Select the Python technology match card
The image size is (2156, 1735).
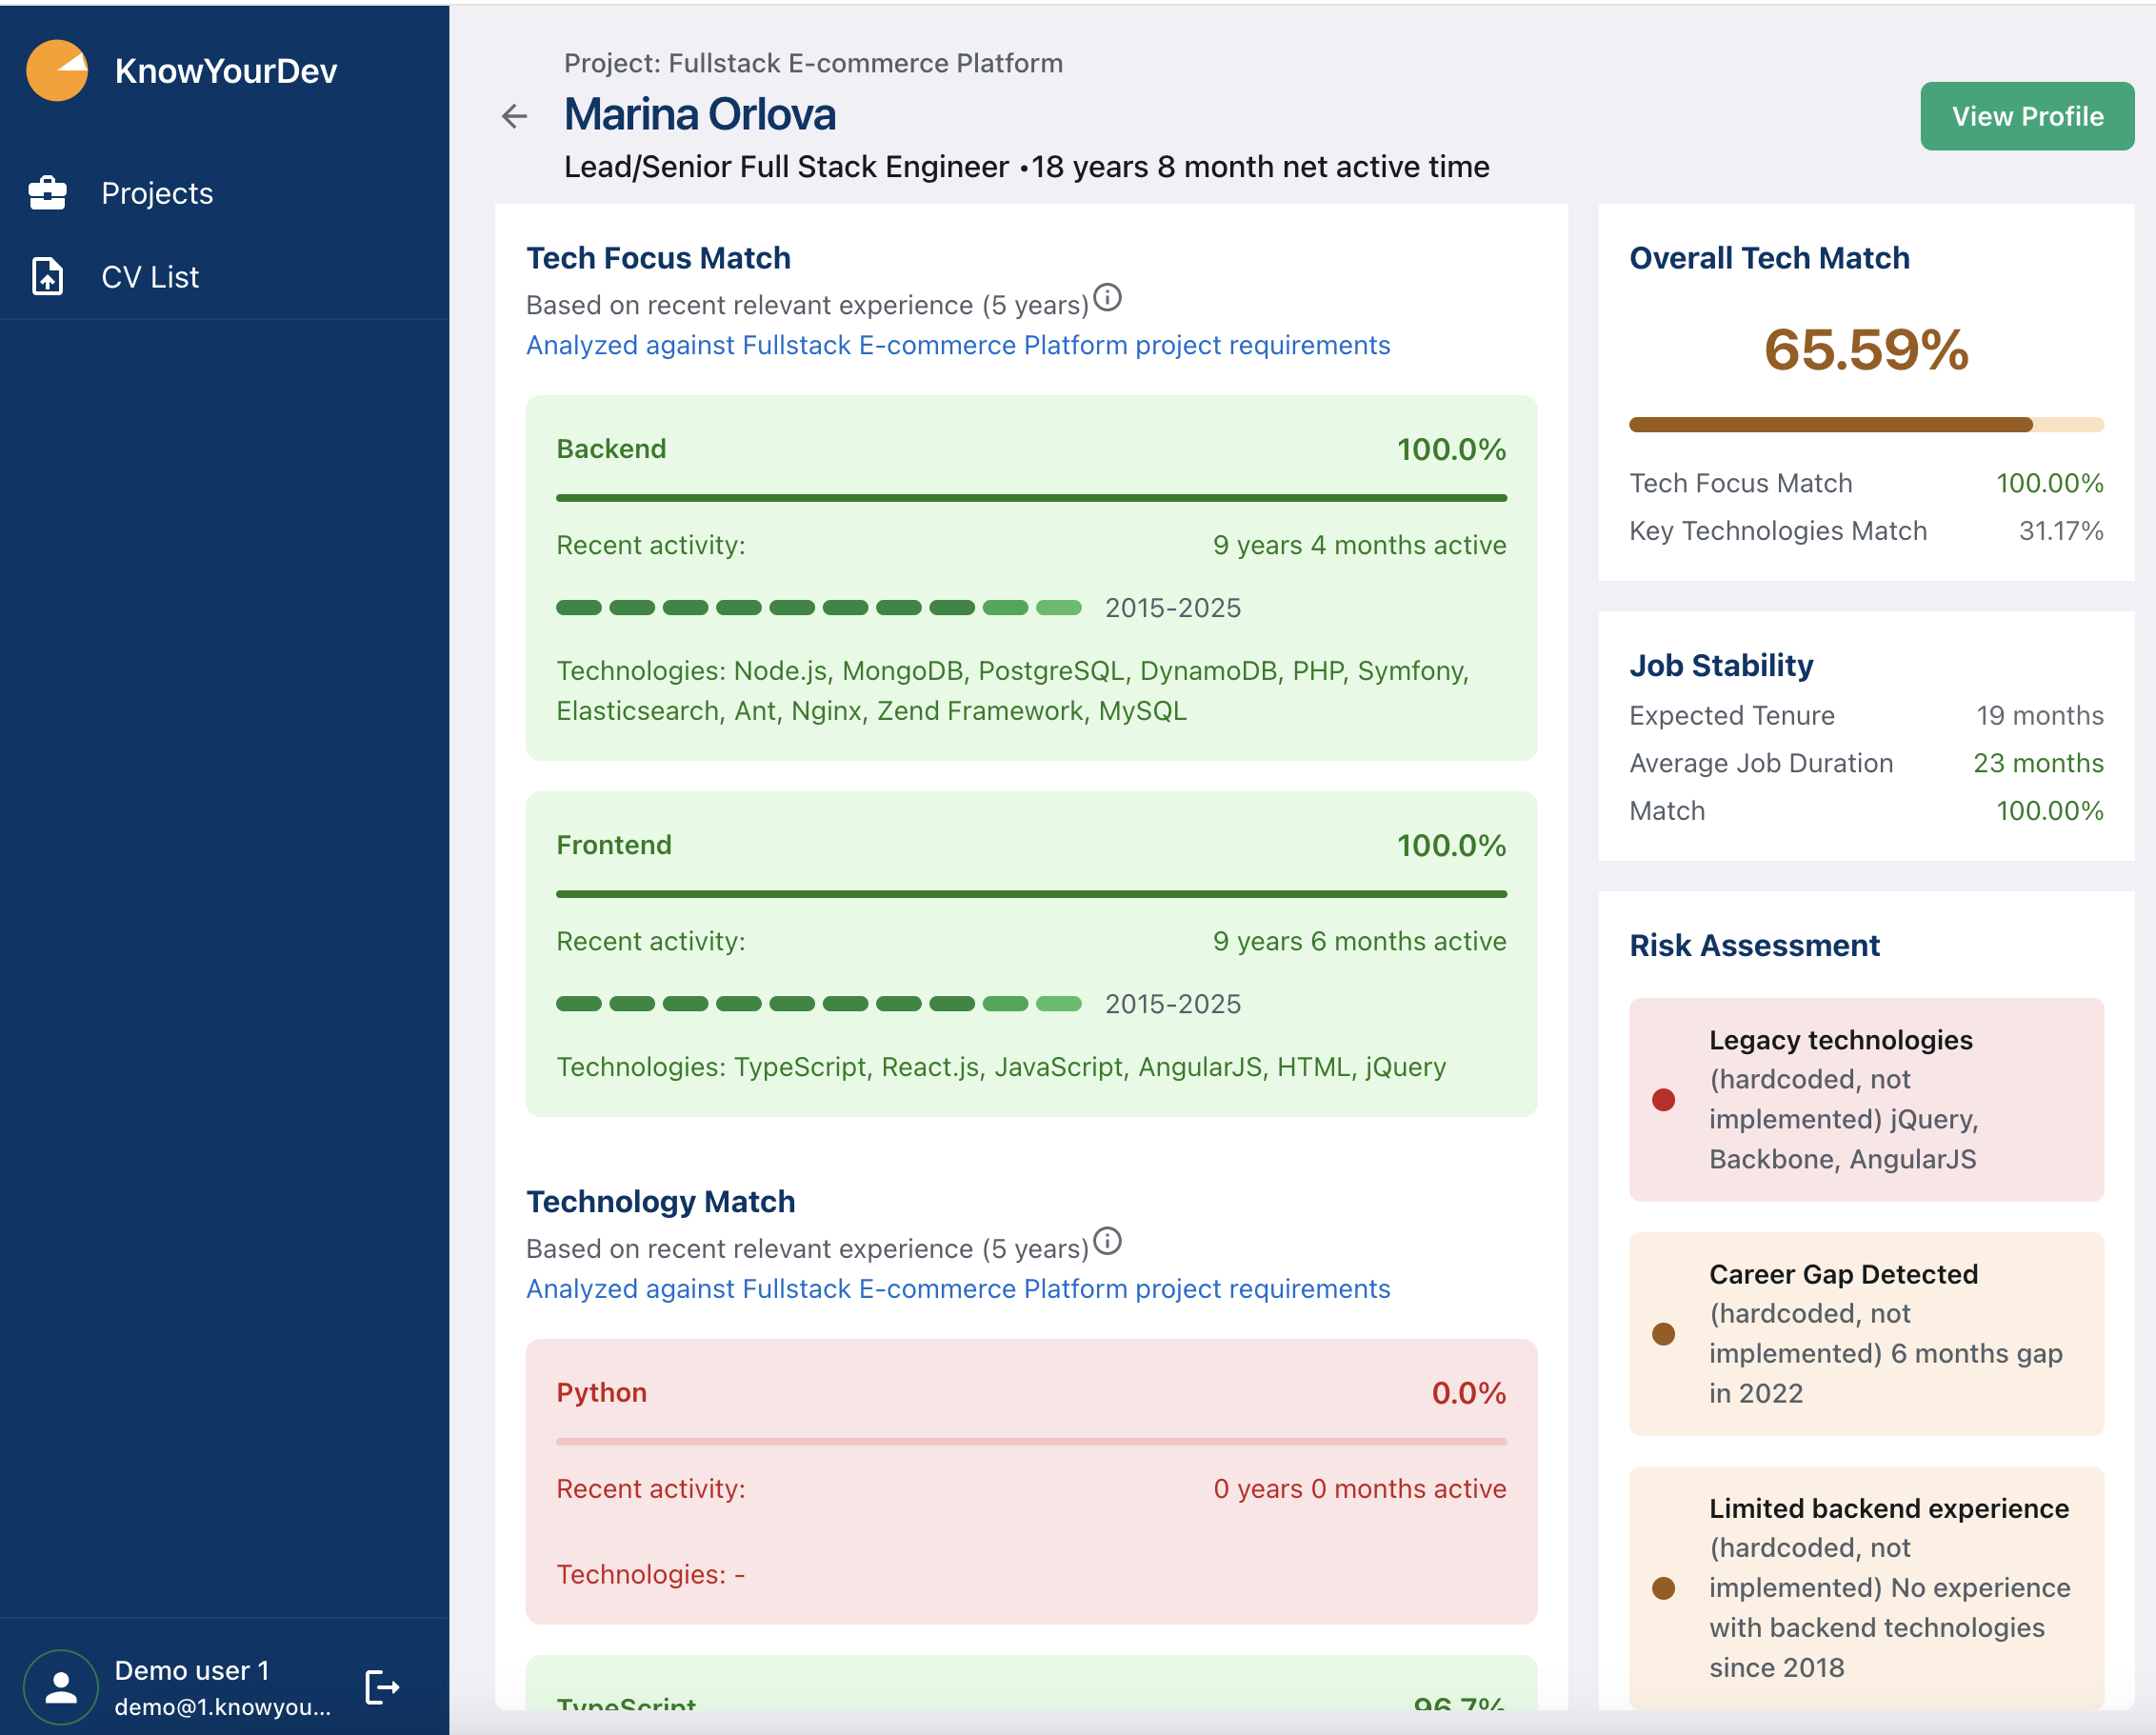pos(1030,1480)
